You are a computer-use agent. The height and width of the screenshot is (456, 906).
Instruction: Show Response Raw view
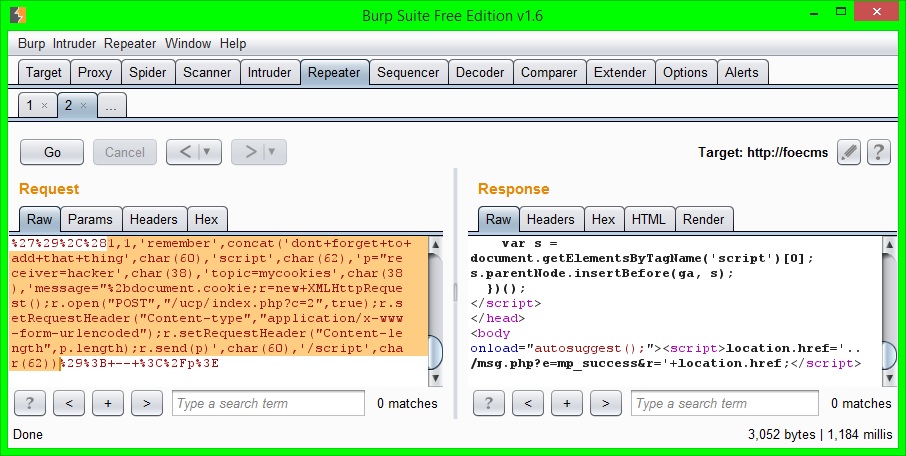click(499, 220)
